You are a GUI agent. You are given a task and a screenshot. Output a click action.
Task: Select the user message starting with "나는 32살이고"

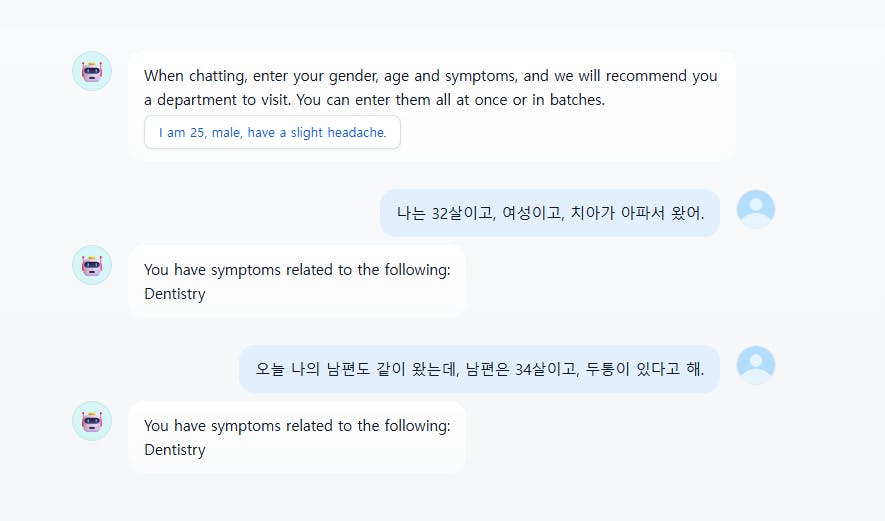coord(550,213)
